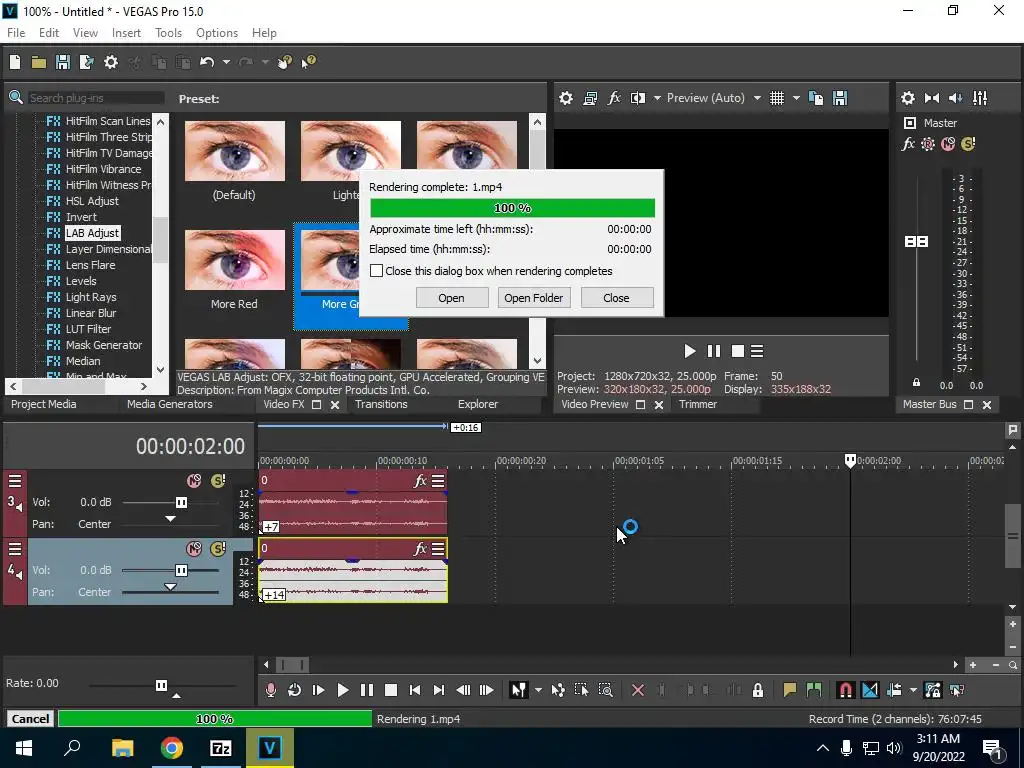
Task: Click the New project icon
Action: 15,62
